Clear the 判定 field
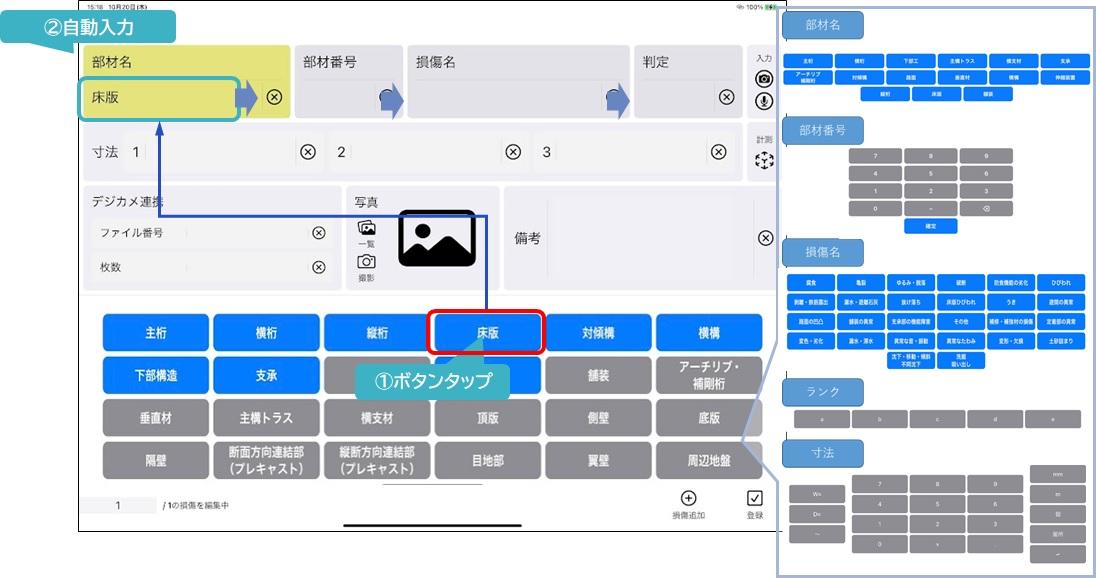This screenshot has width=1096, height=578. 727,97
